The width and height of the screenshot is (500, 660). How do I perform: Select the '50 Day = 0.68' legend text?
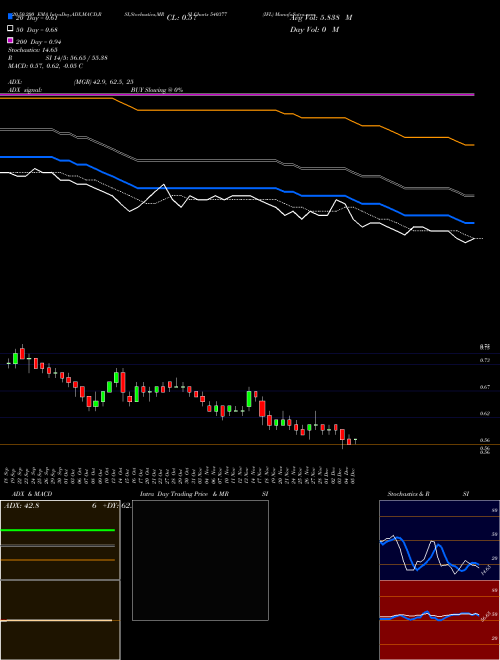click(37, 30)
